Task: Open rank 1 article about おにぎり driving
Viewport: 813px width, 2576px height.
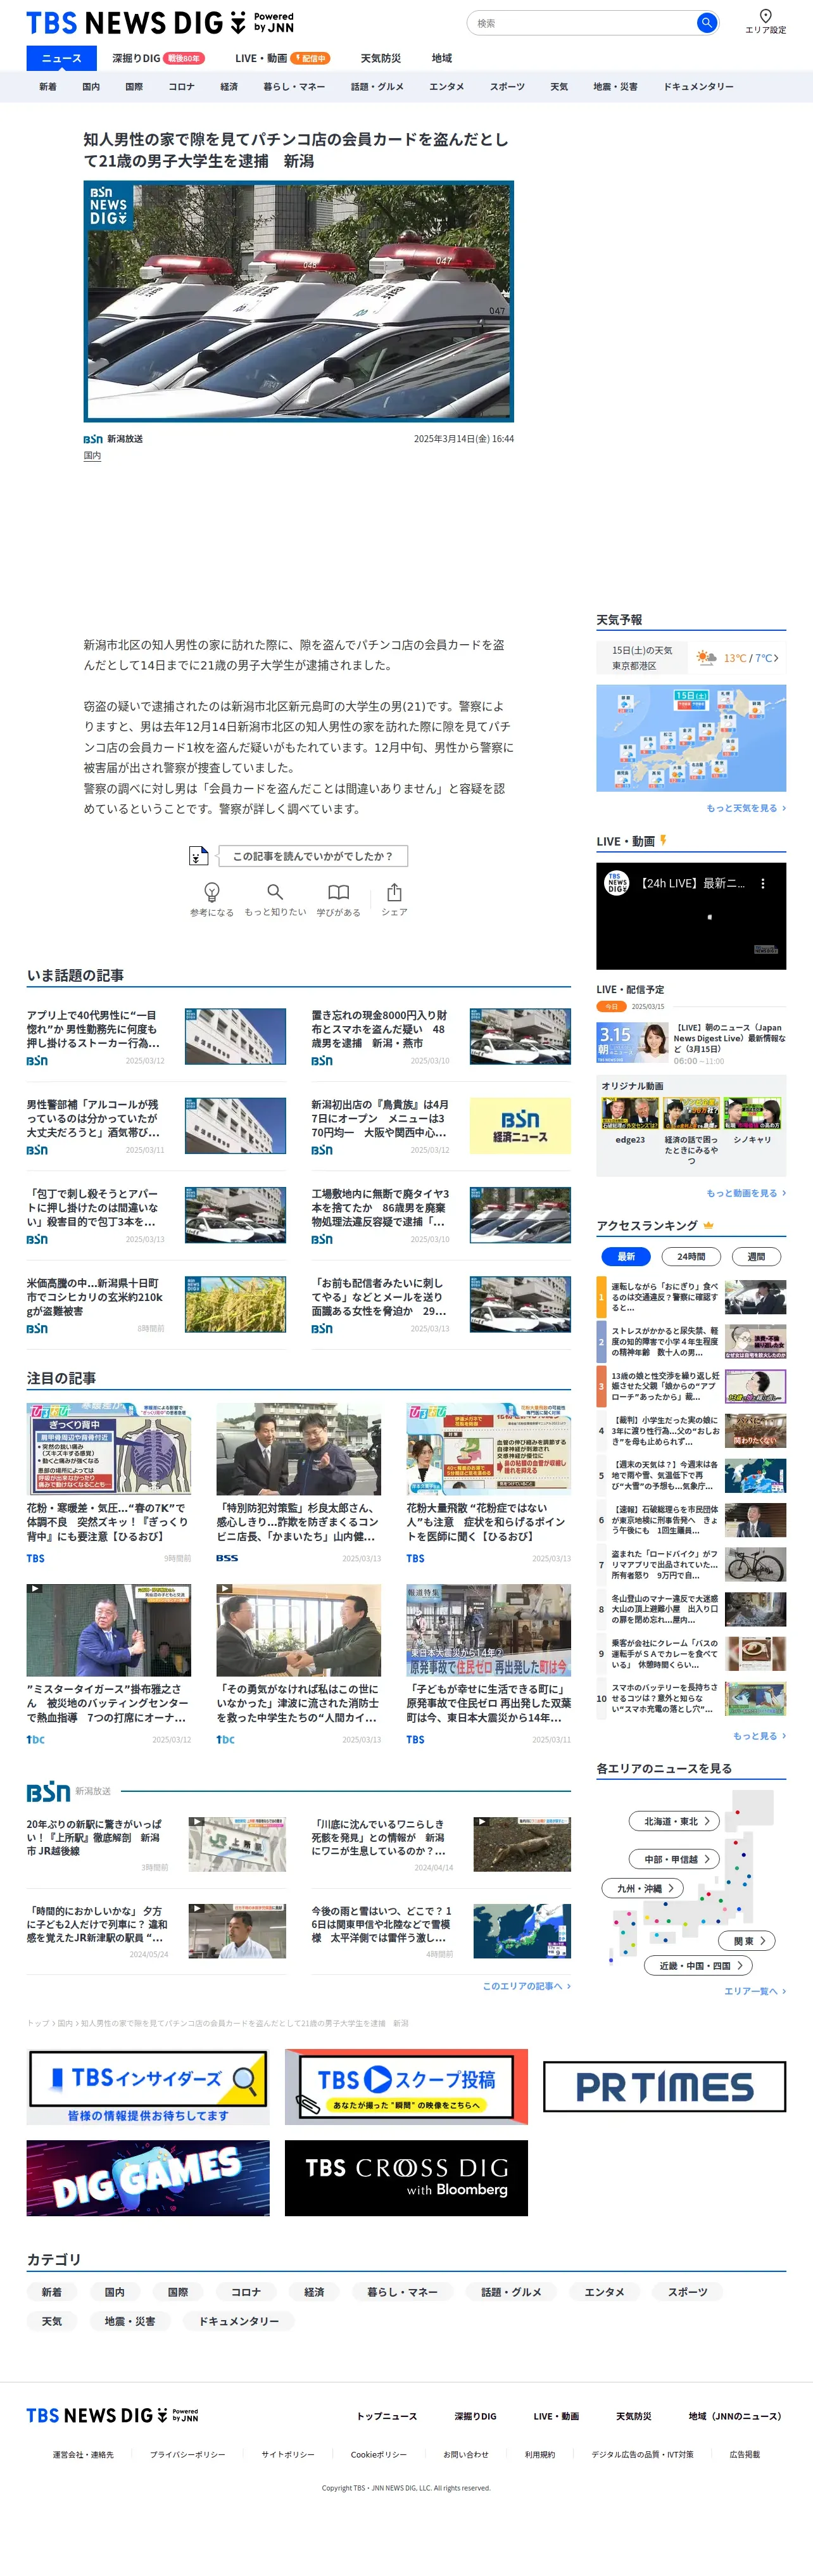Action: pyautogui.click(x=692, y=1296)
